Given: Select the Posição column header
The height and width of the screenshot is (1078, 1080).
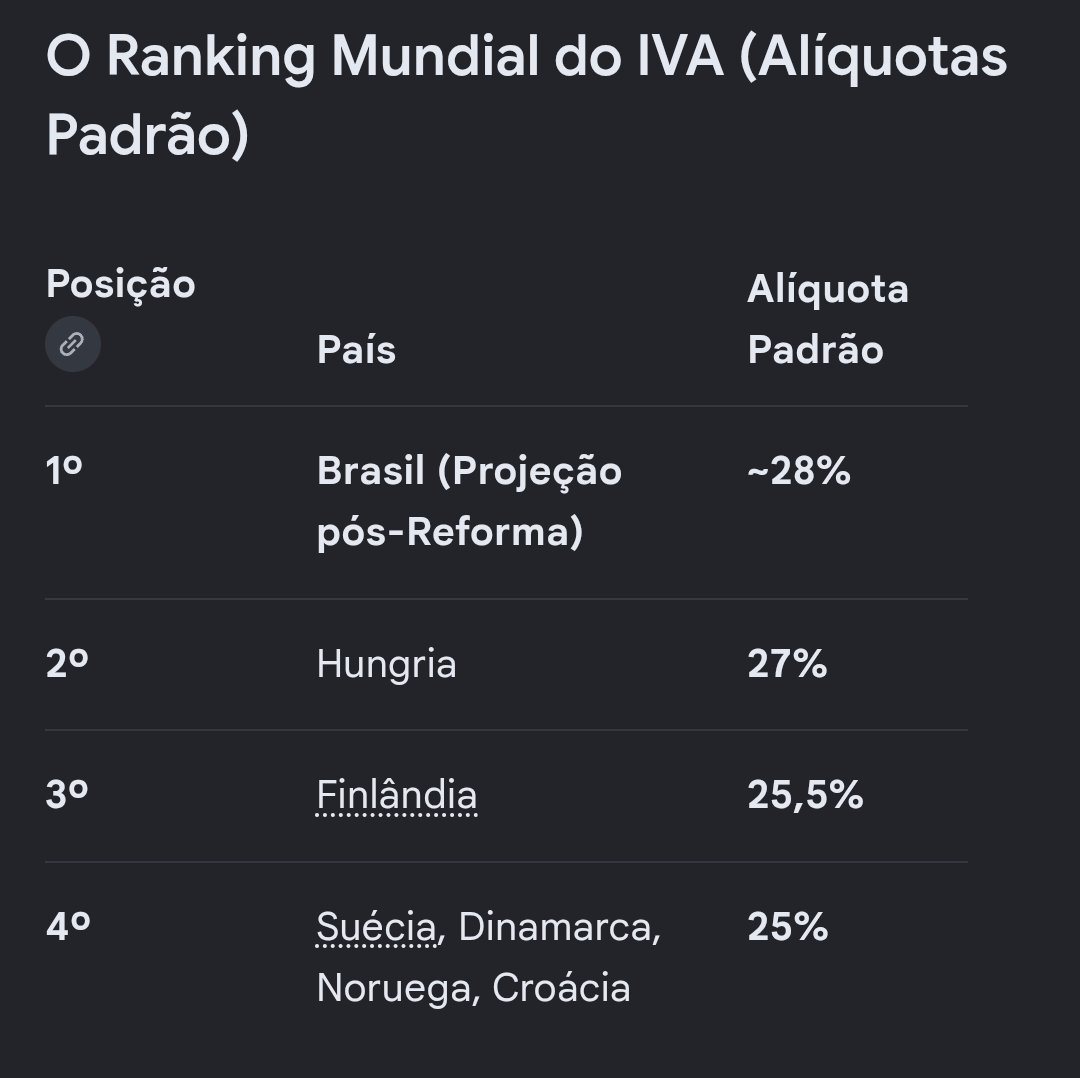Looking at the screenshot, I should [121, 284].
